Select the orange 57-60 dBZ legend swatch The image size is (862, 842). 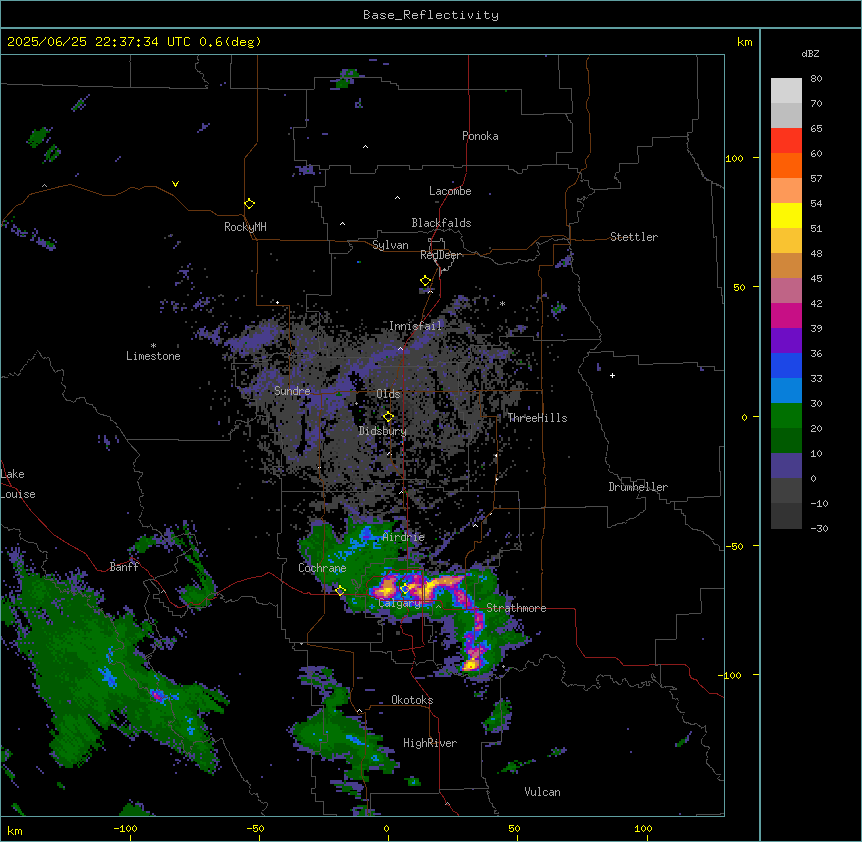(786, 165)
